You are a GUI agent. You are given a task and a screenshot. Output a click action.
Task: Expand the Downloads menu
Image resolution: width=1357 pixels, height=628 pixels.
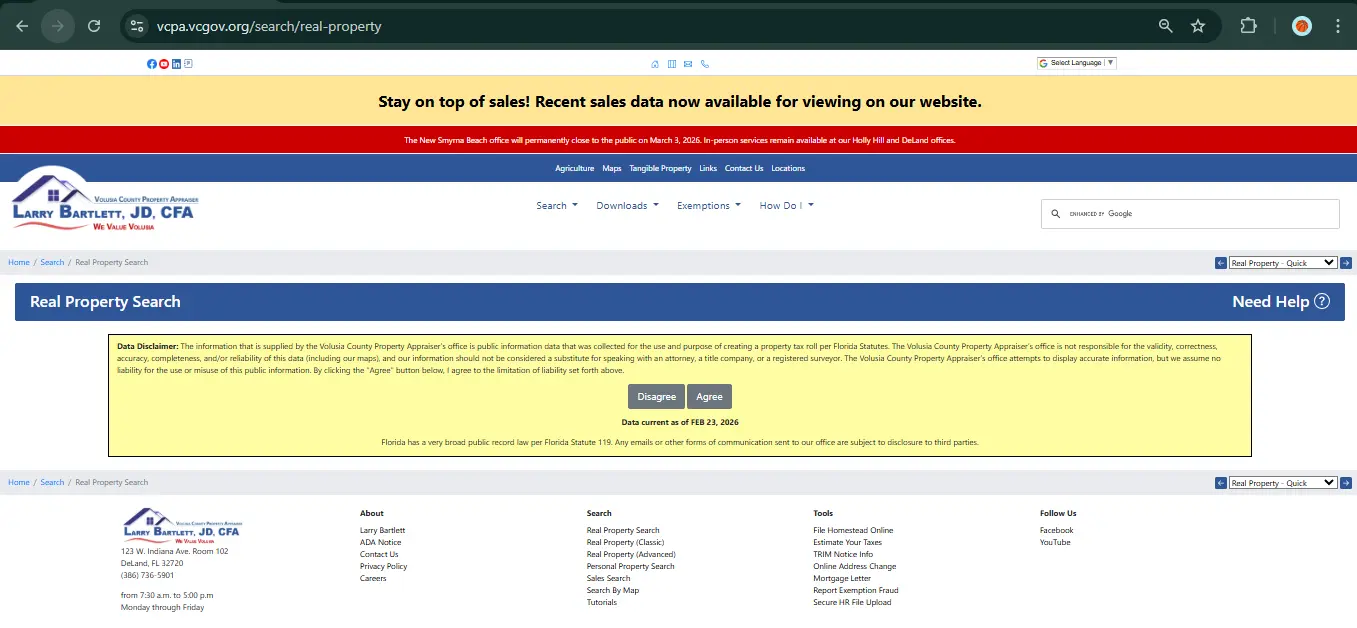click(x=627, y=206)
